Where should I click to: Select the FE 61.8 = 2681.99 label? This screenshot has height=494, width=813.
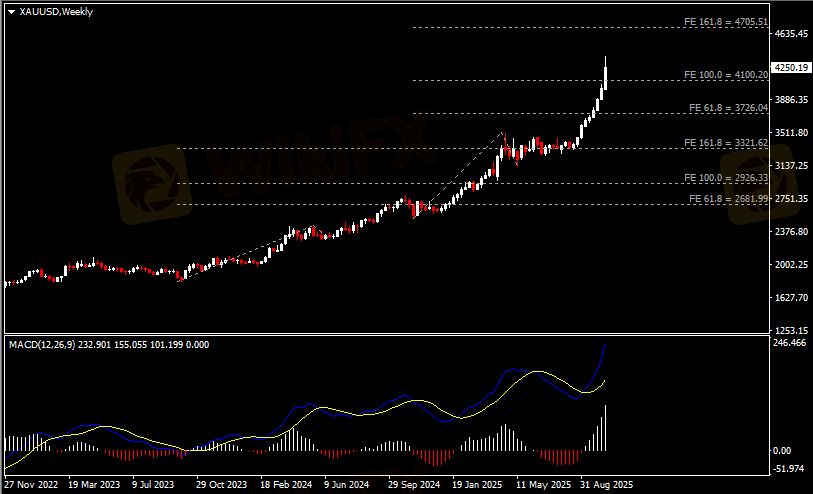click(728, 199)
